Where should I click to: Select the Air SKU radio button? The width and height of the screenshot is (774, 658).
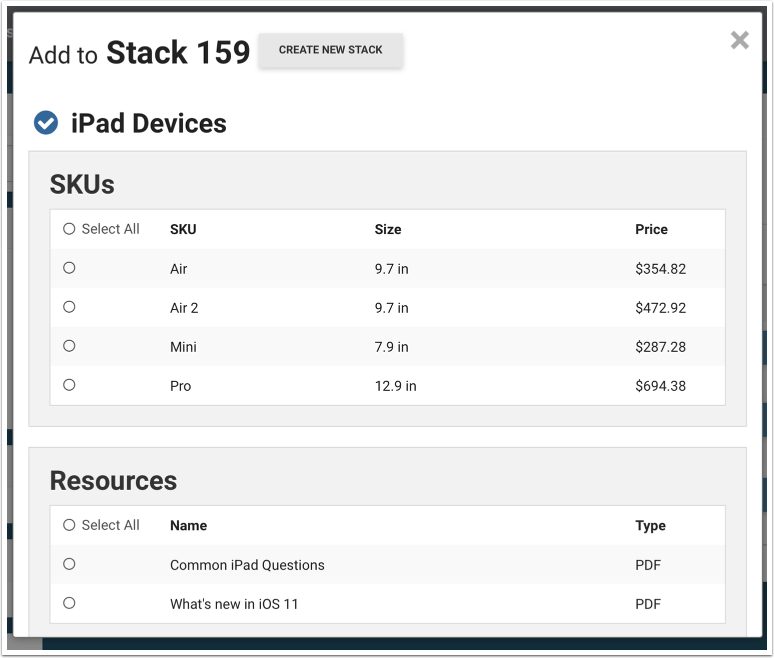click(x=69, y=268)
